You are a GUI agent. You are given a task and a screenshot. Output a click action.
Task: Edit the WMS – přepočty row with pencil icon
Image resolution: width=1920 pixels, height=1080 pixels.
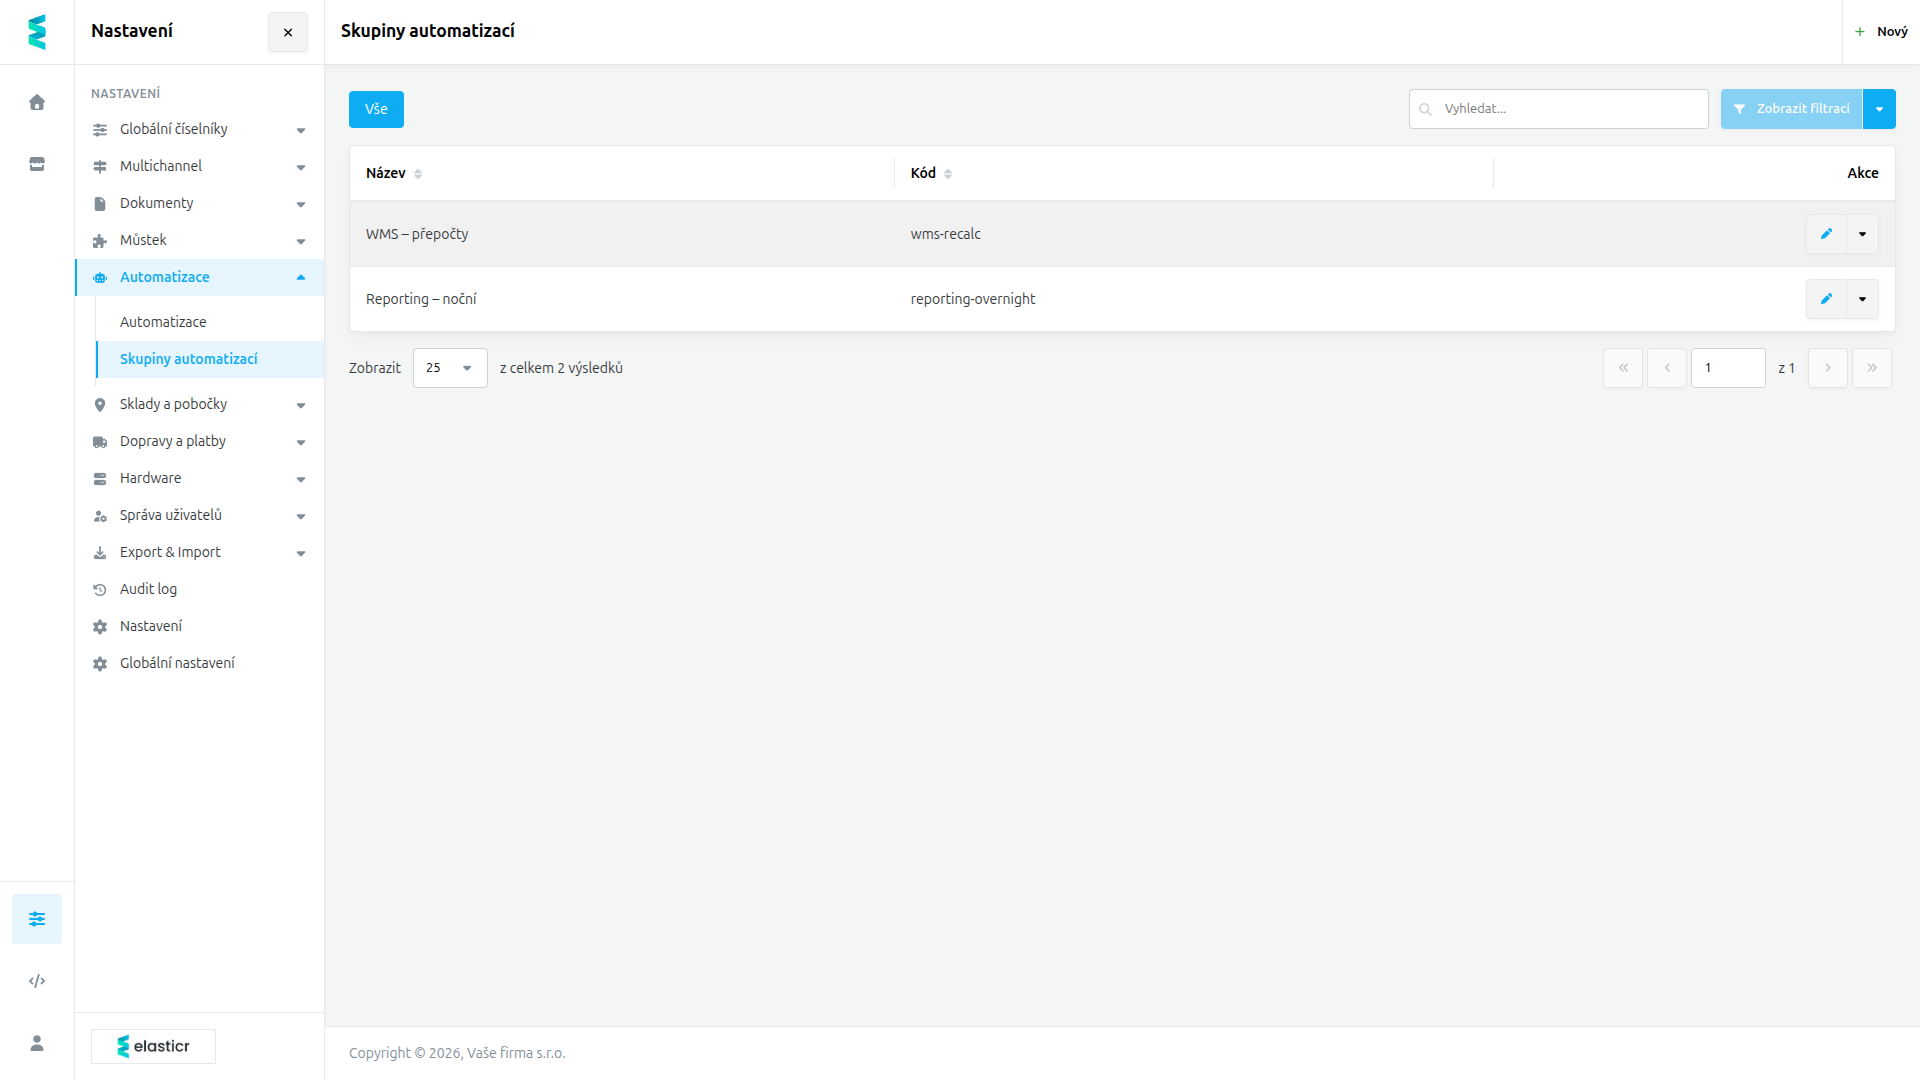point(1826,234)
